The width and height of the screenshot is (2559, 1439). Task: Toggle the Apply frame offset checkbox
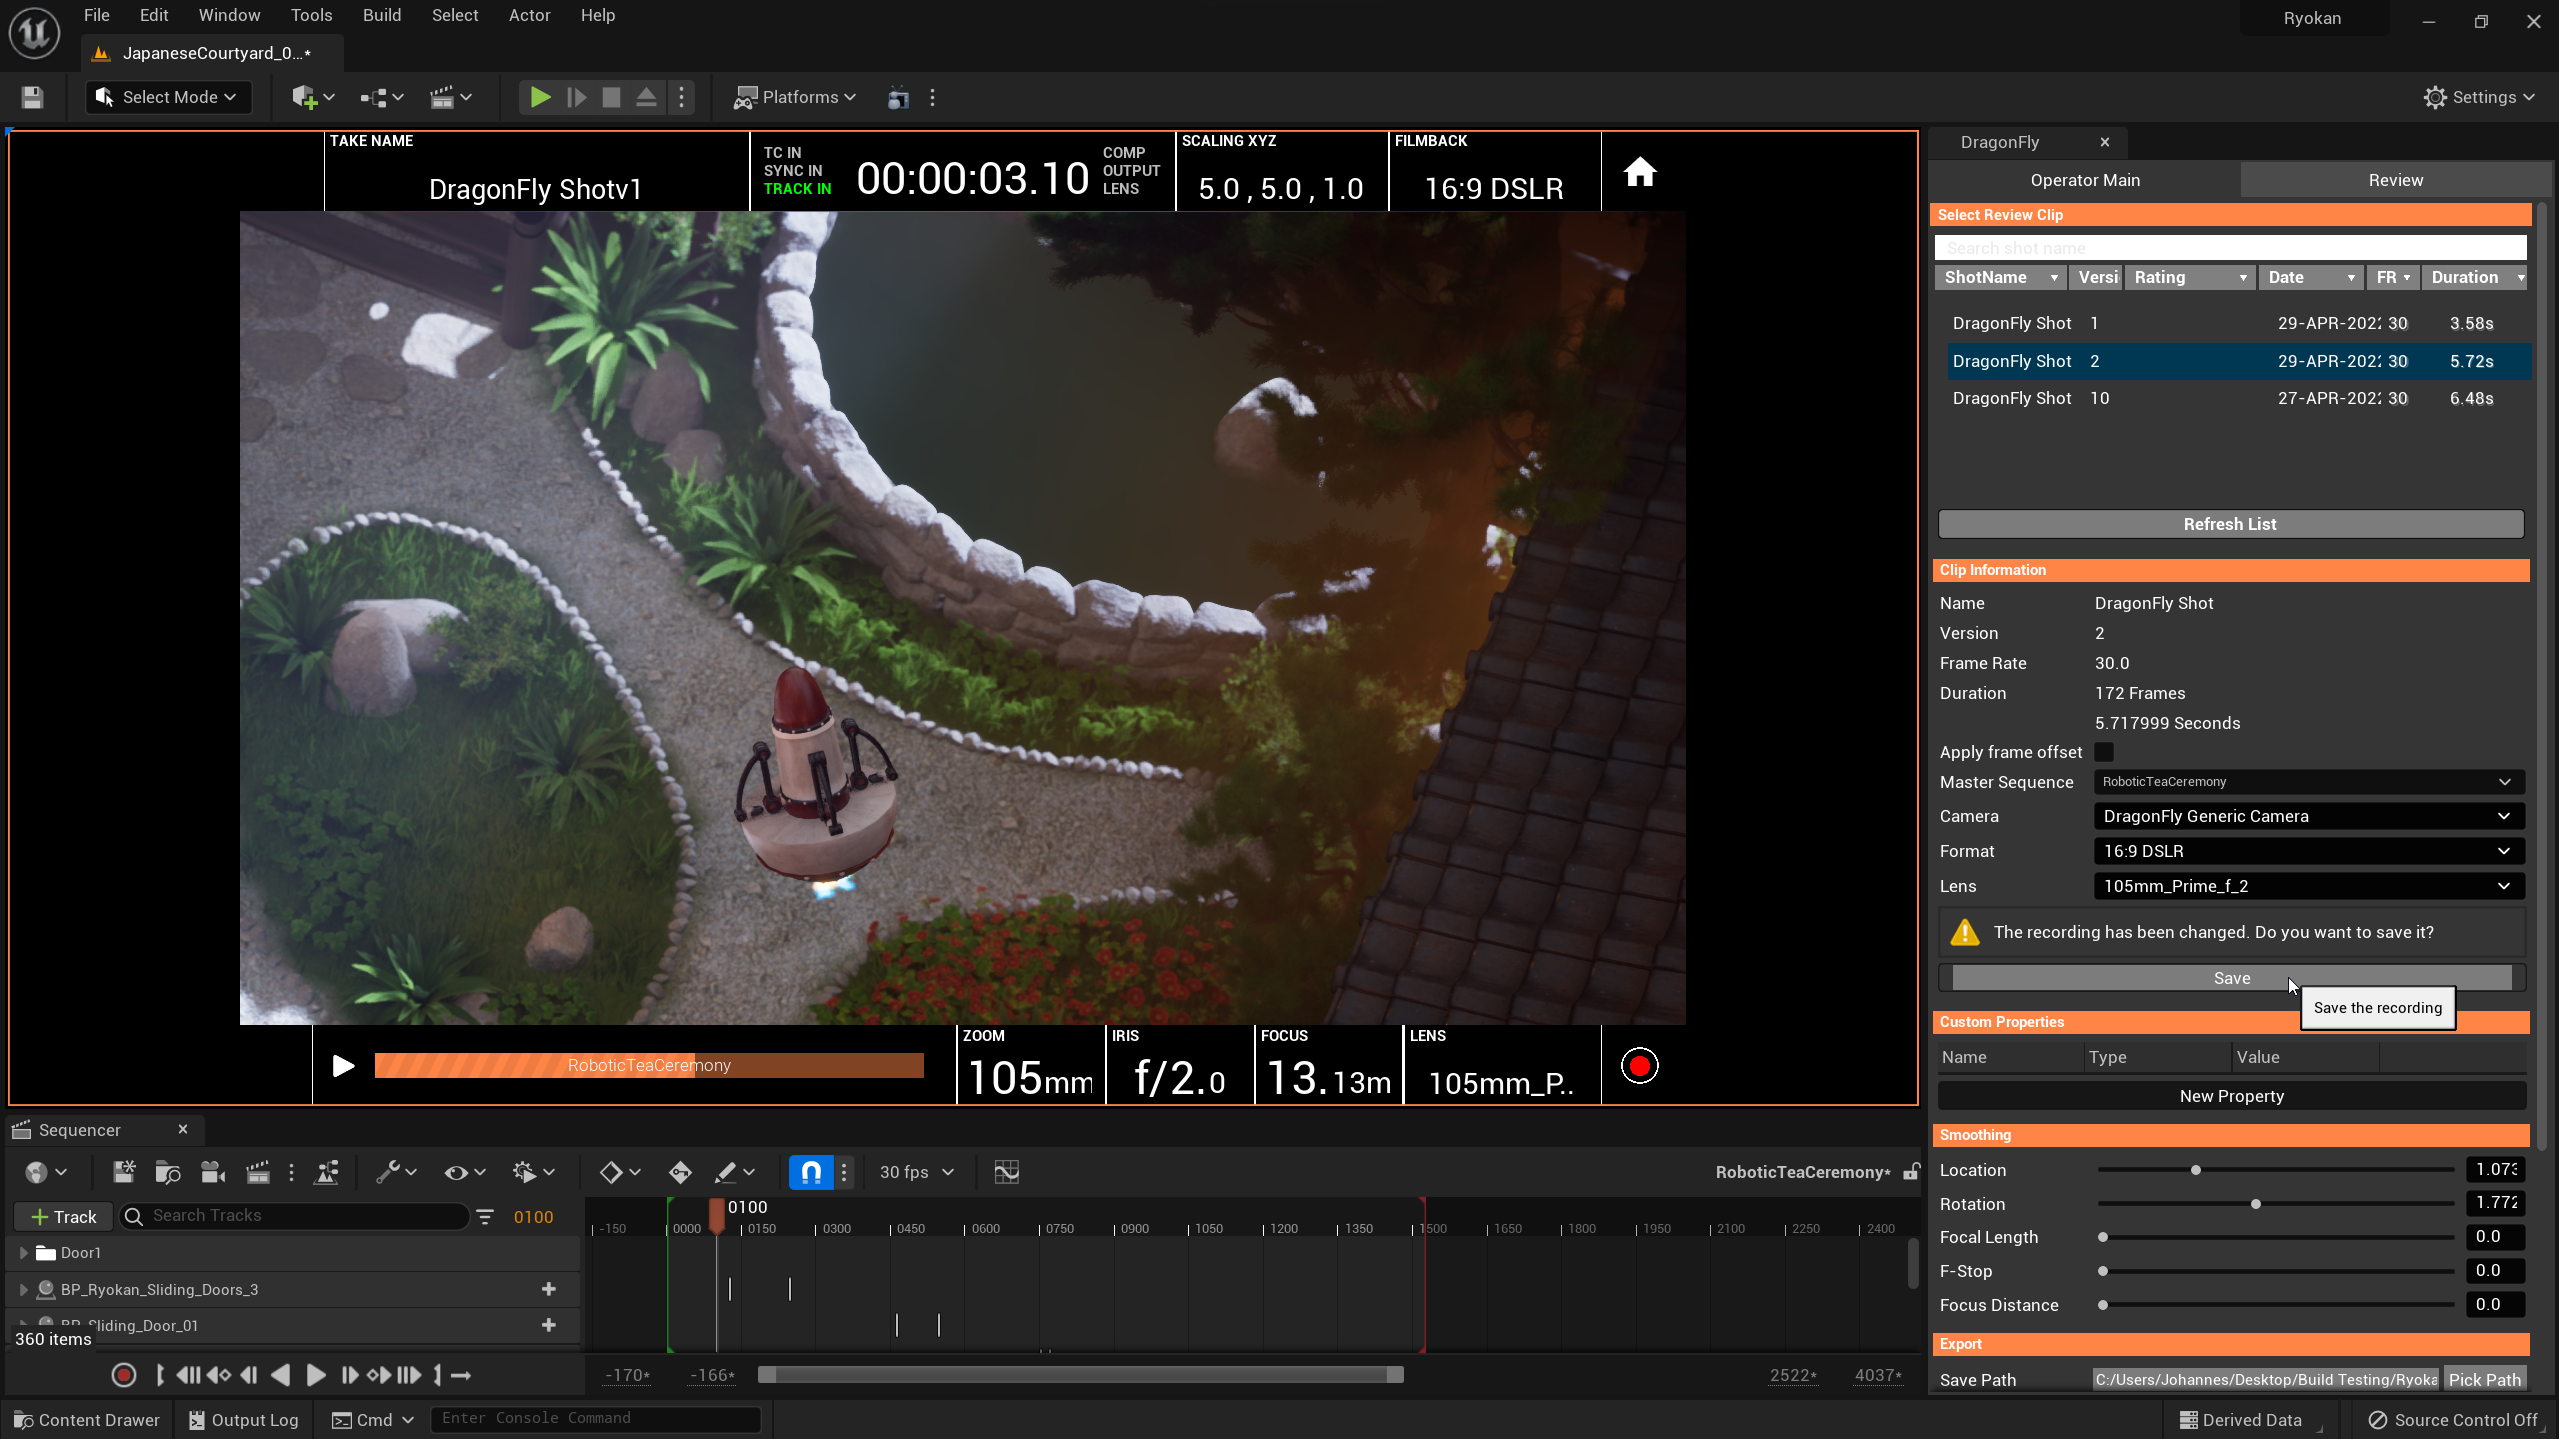pos(2104,752)
